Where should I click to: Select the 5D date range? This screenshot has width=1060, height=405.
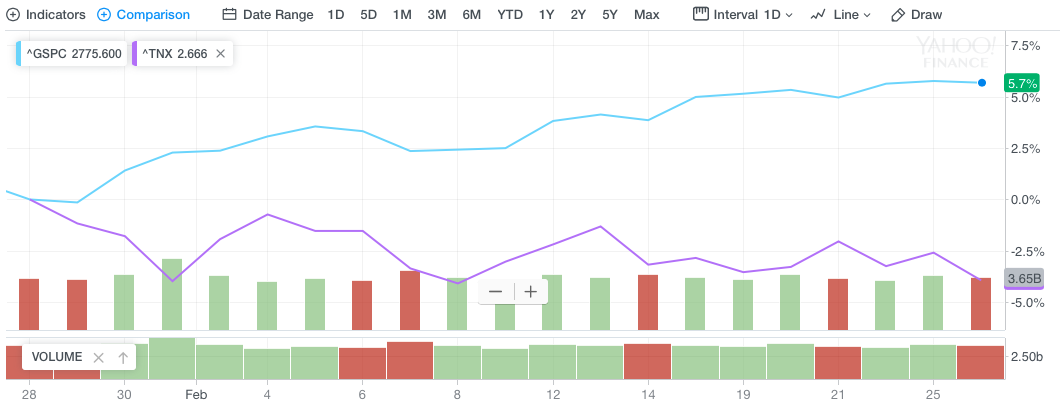pos(368,15)
